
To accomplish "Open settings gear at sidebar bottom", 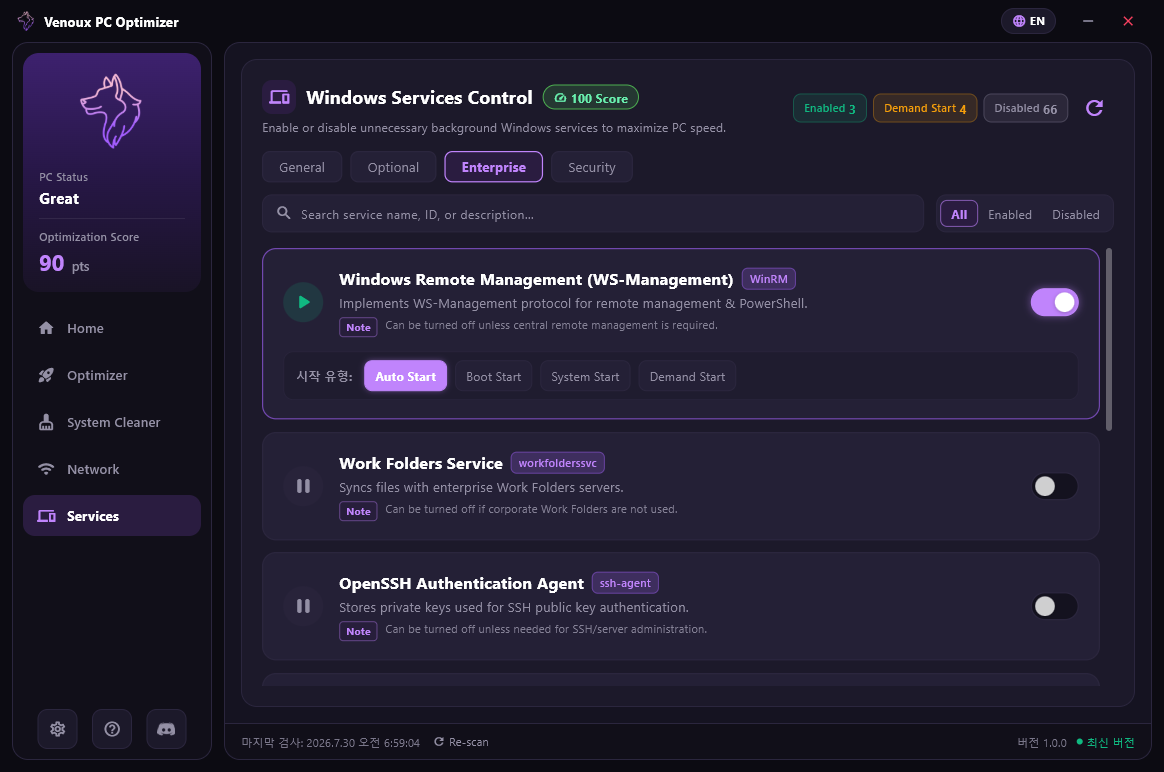I will pos(57,729).
